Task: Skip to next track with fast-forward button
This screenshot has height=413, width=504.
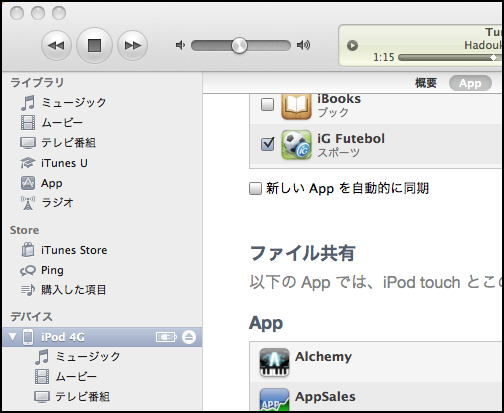Action: (x=133, y=45)
